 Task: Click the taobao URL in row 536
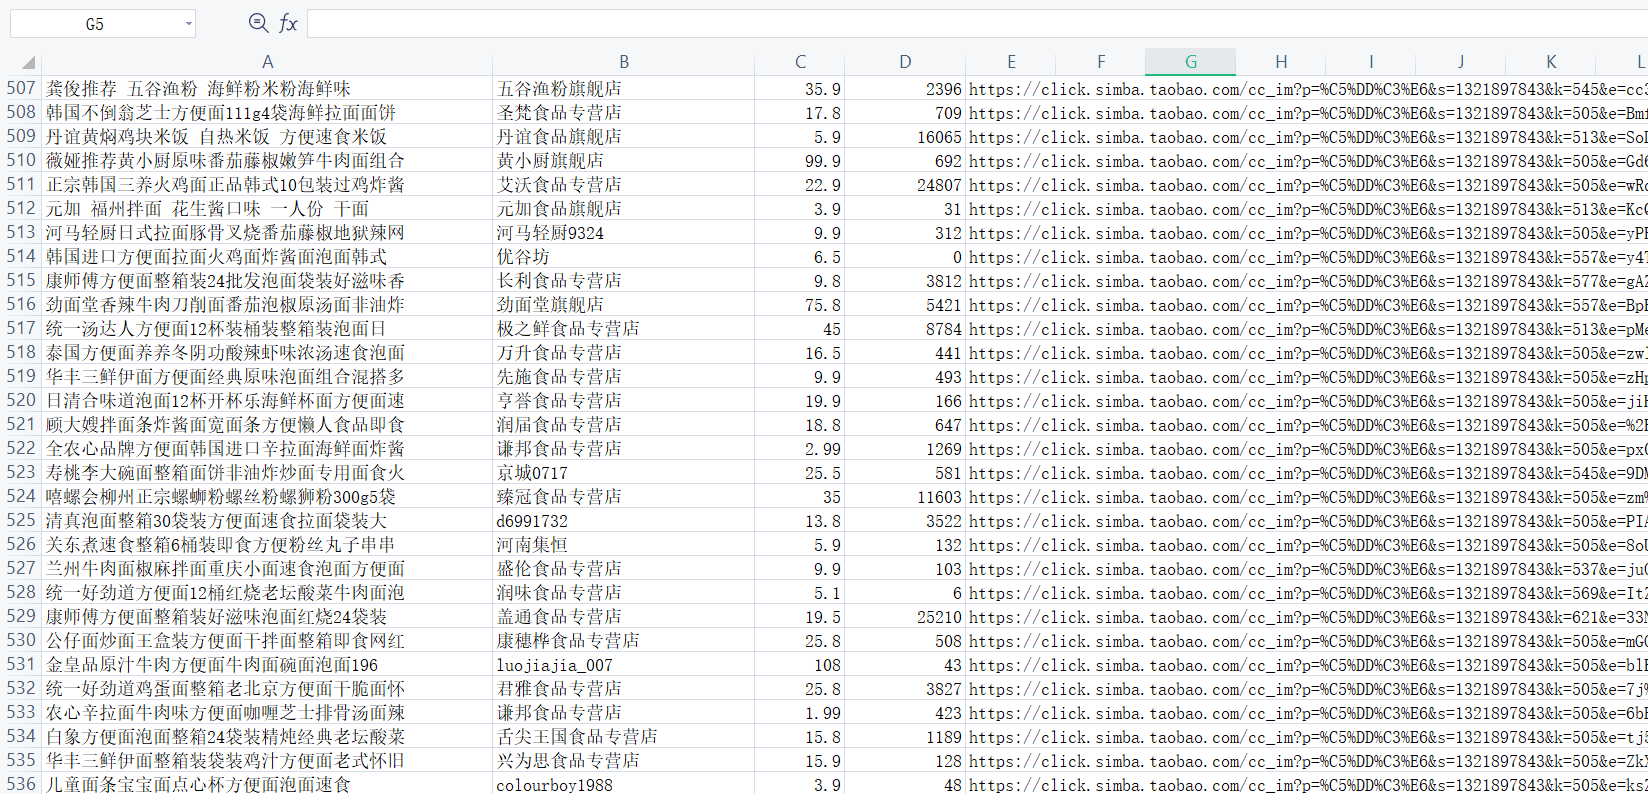tap(1307, 785)
